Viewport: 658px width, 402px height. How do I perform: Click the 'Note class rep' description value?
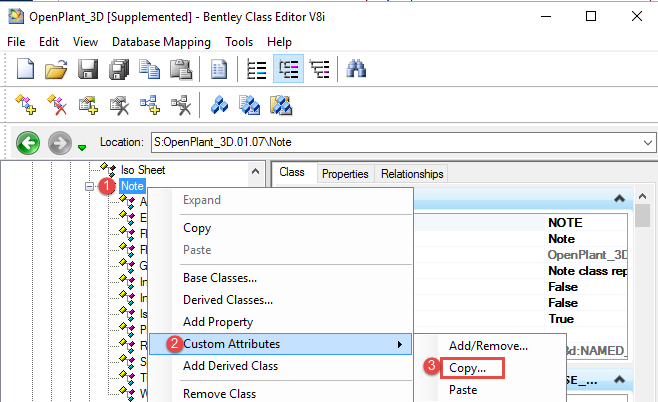pyautogui.click(x=588, y=271)
